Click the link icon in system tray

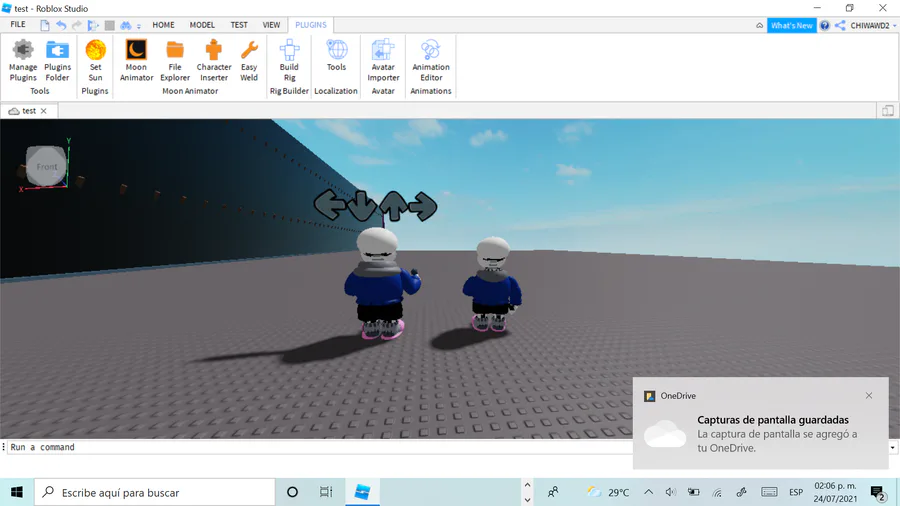[x=741, y=492]
